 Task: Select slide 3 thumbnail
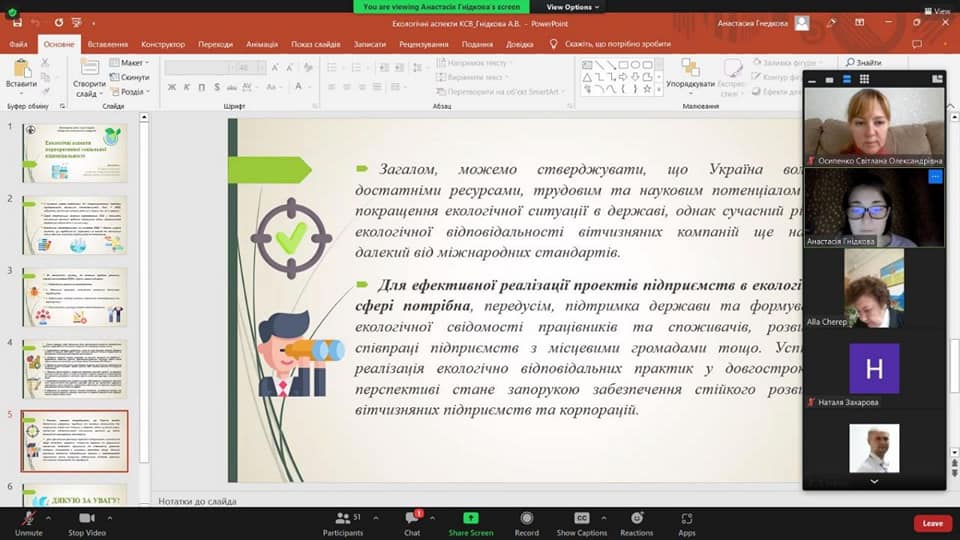(x=75, y=296)
